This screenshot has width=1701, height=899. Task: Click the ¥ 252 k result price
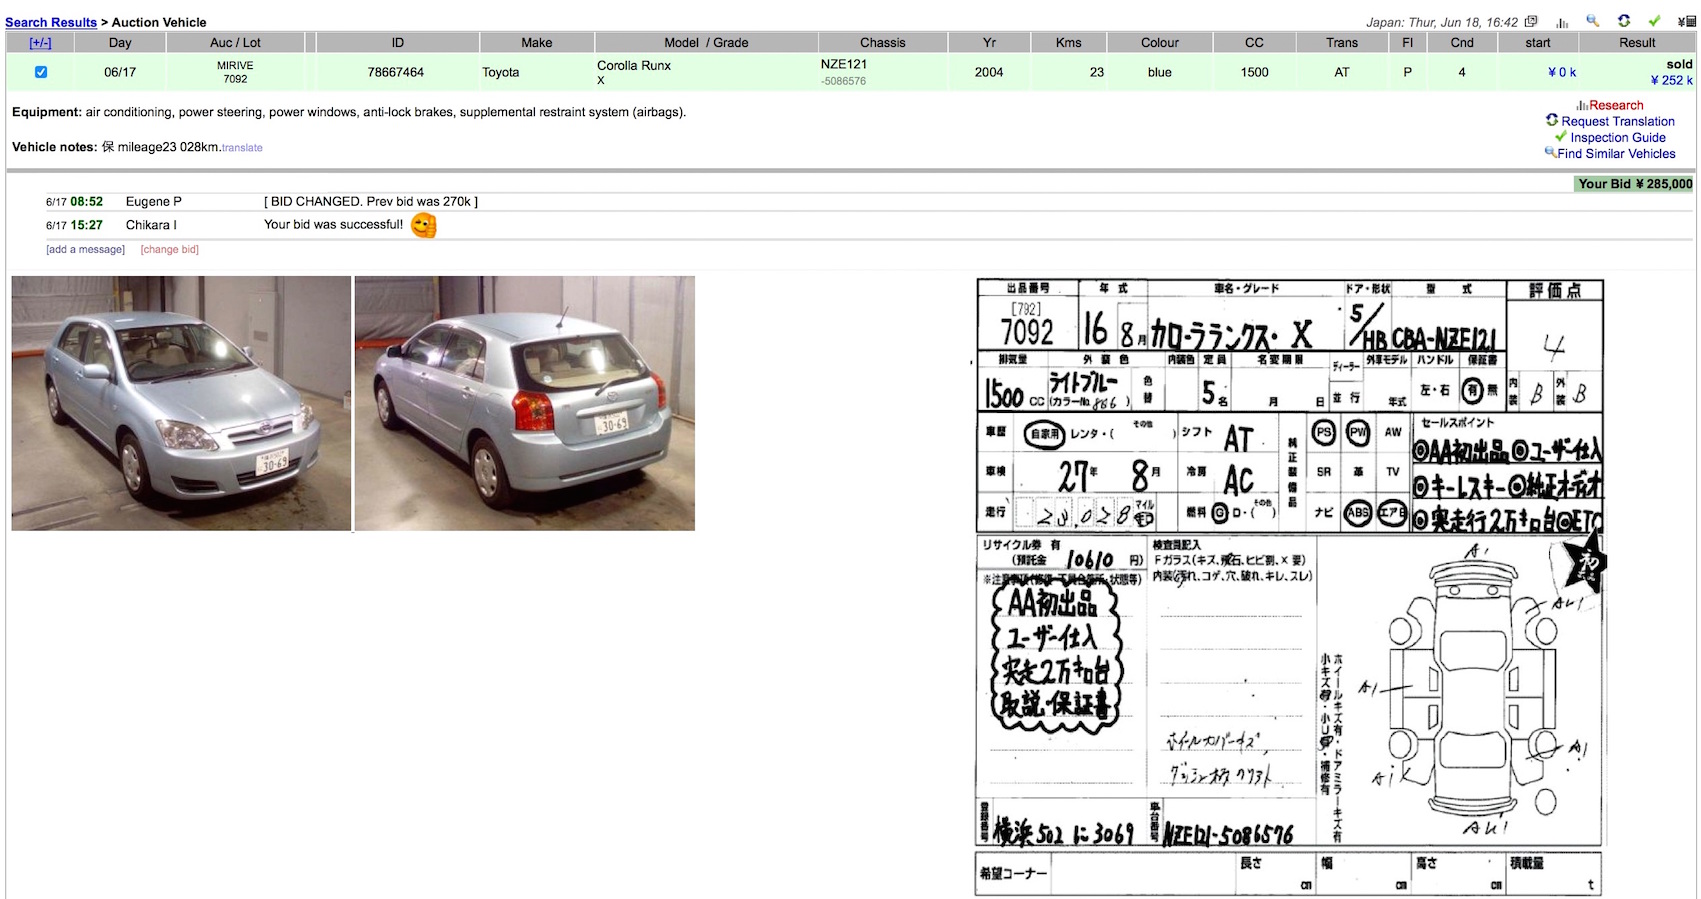tap(1671, 80)
